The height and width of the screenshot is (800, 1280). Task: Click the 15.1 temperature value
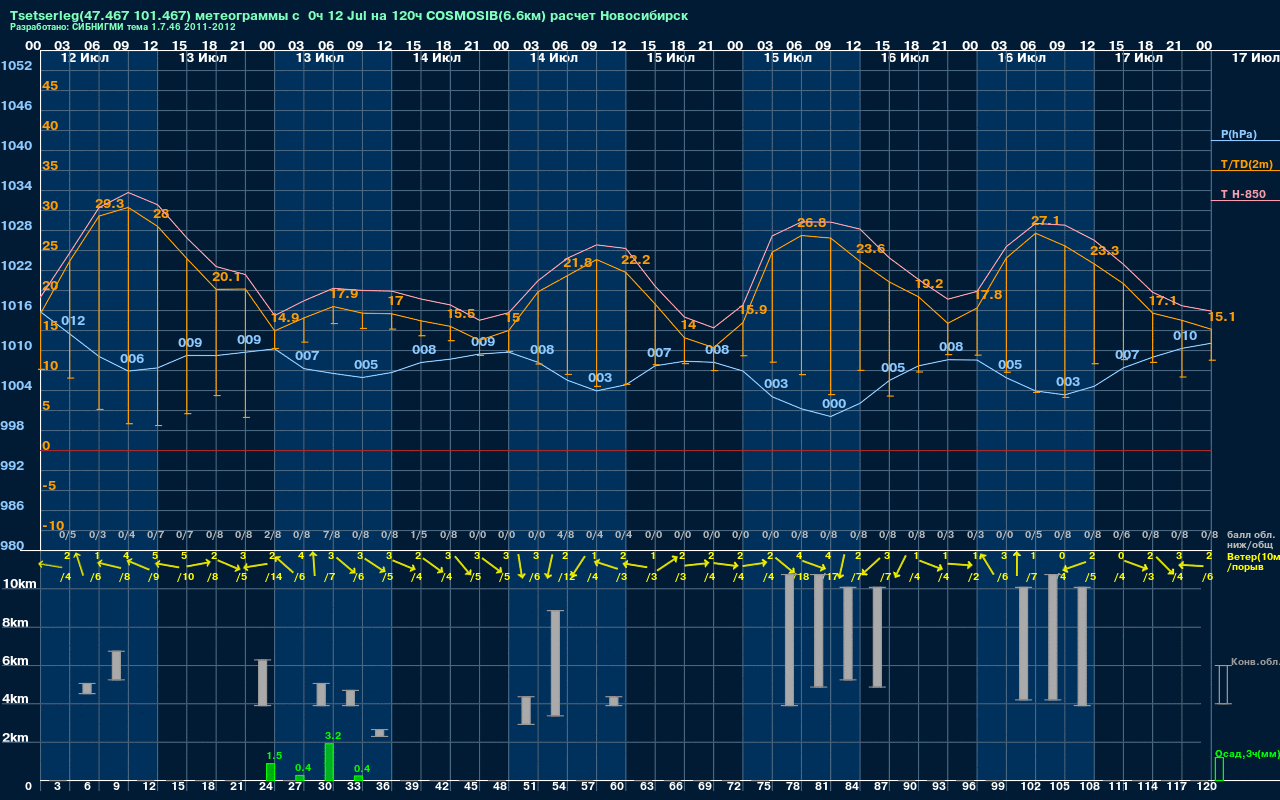(1224, 317)
